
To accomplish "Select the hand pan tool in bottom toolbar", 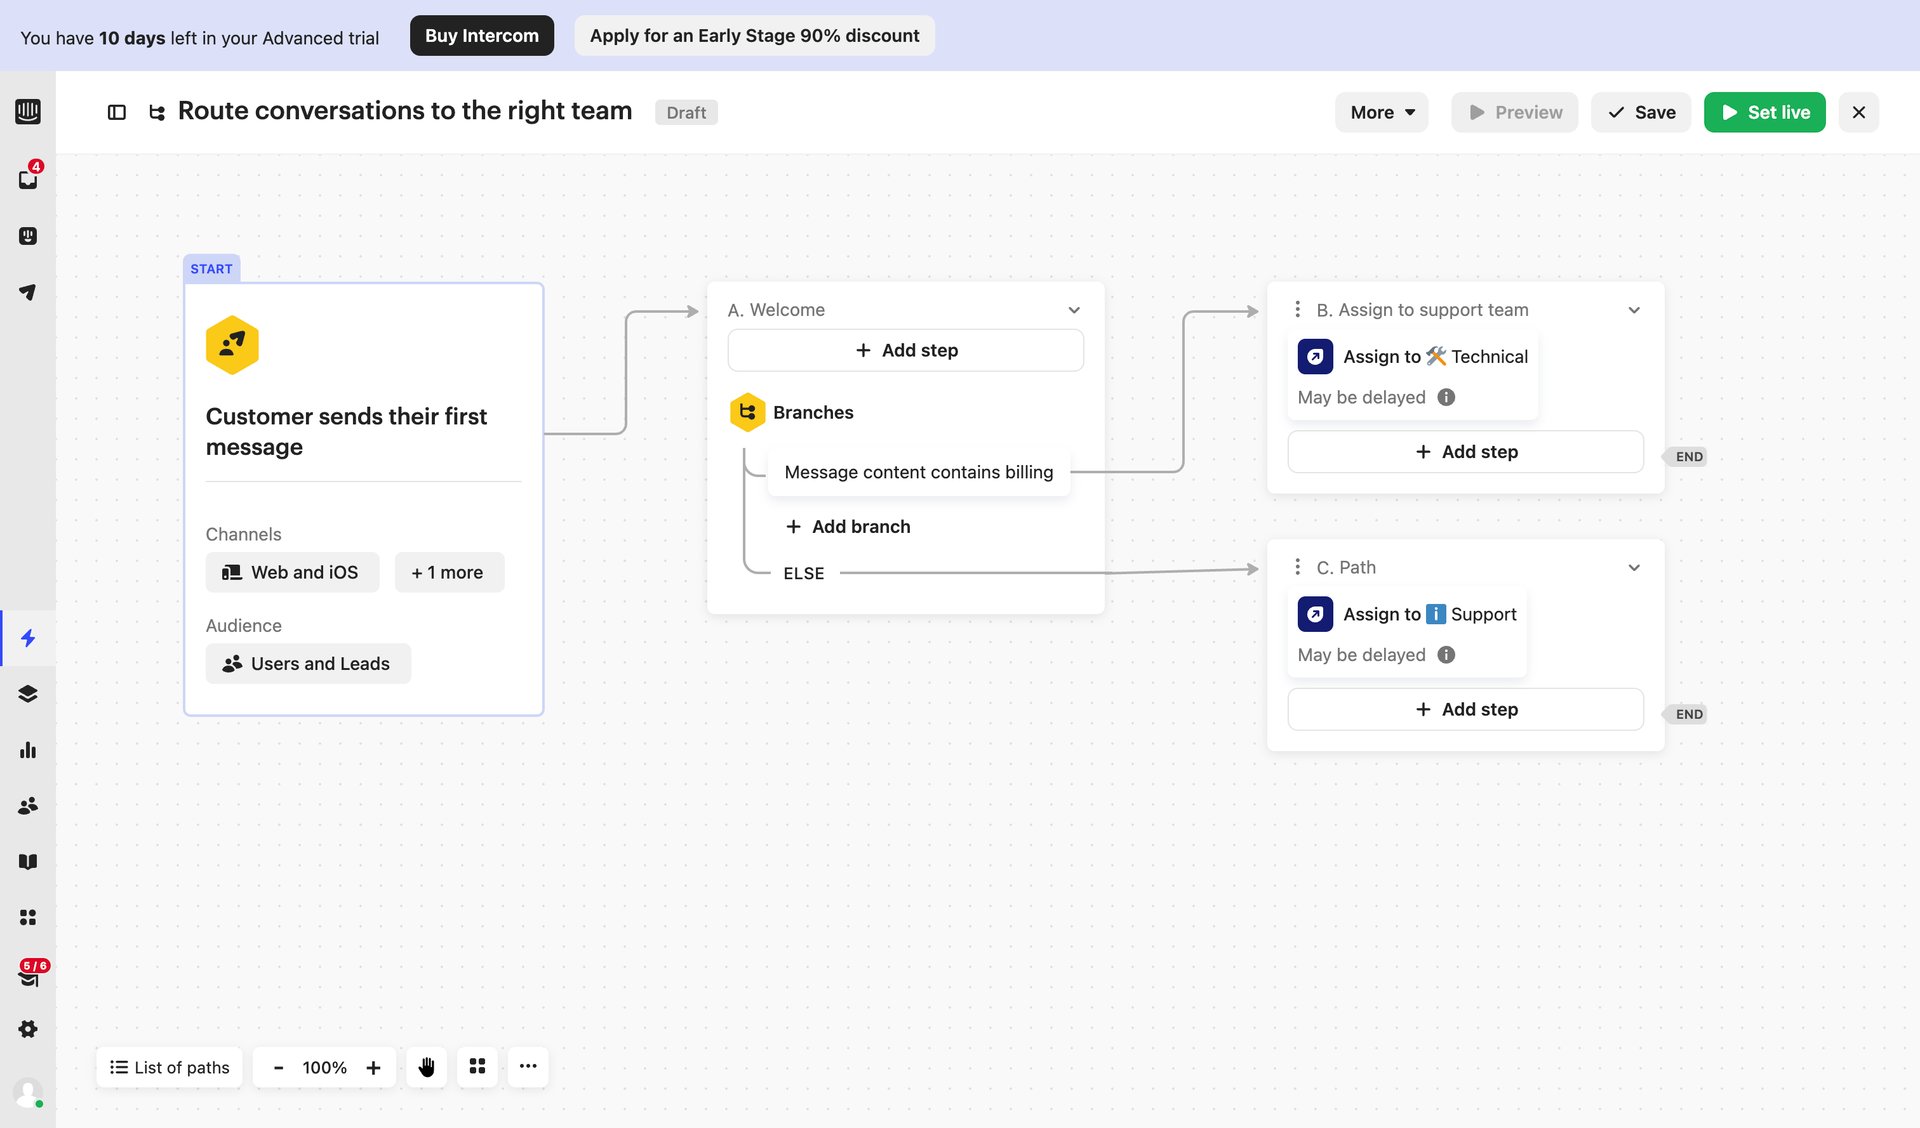I will (426, 1067).
